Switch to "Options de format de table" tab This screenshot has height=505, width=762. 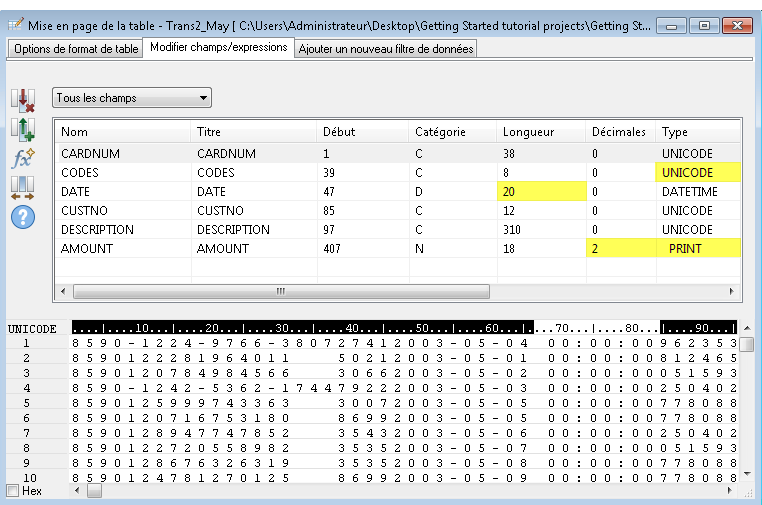[76, 49]
